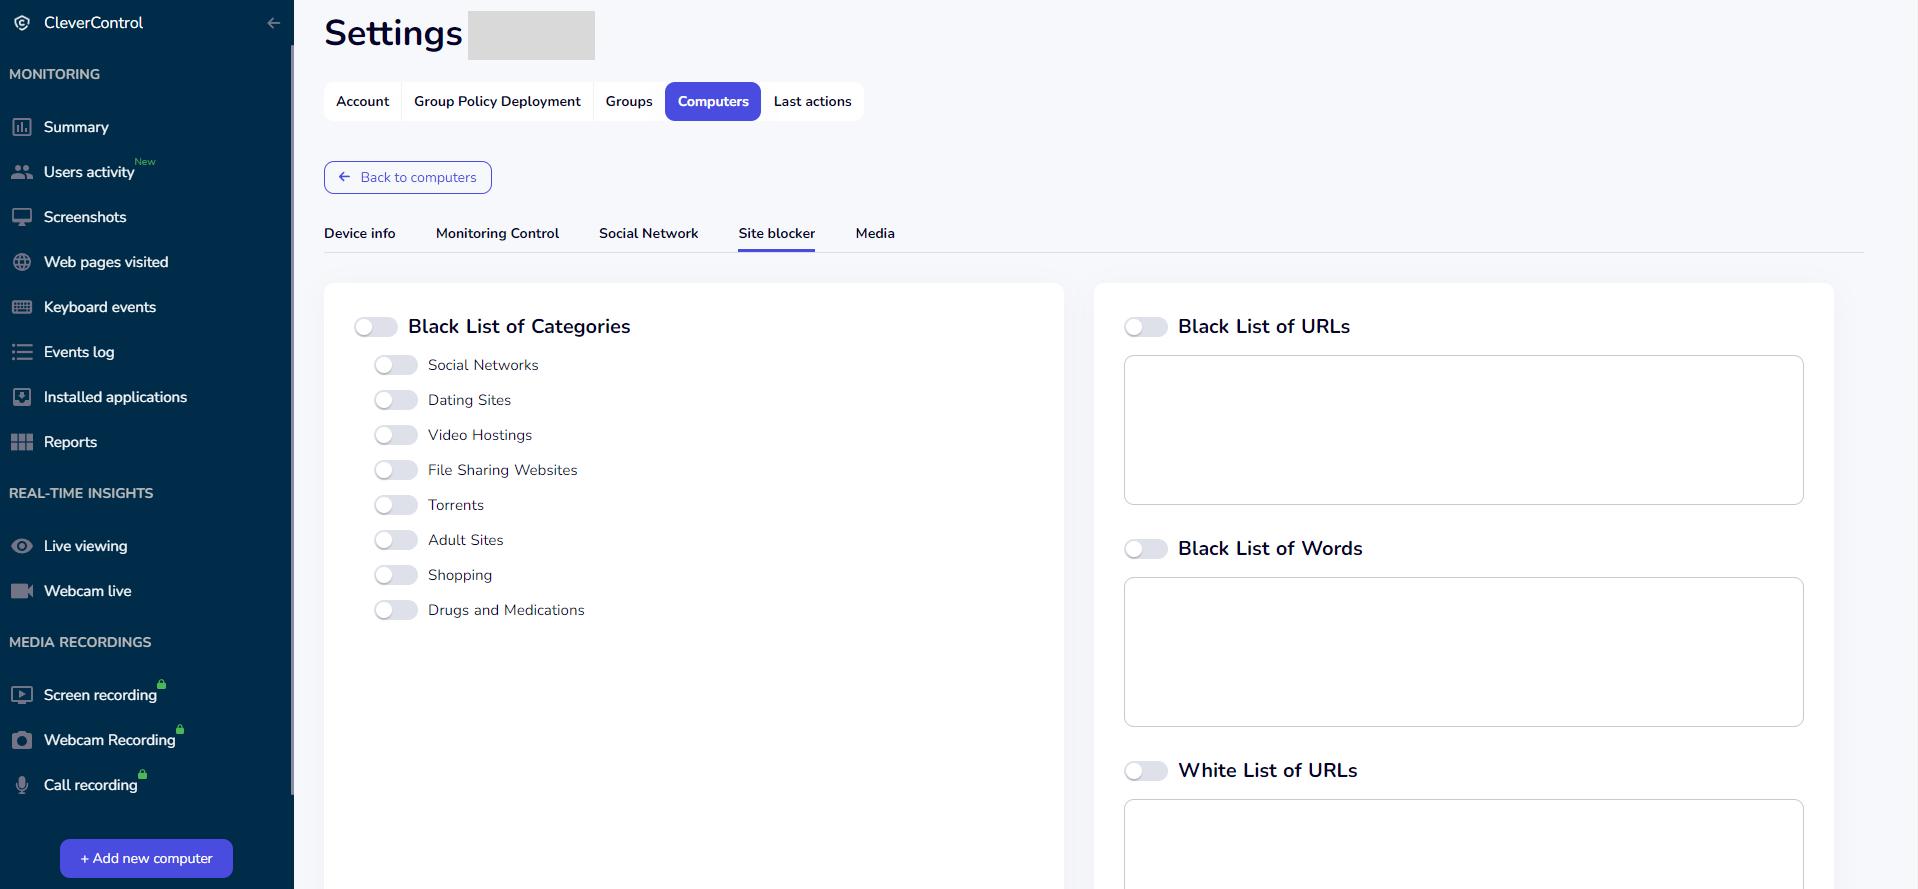
Task: Click inside the Black List of URLs textbox
Action: click(1463, 430)
